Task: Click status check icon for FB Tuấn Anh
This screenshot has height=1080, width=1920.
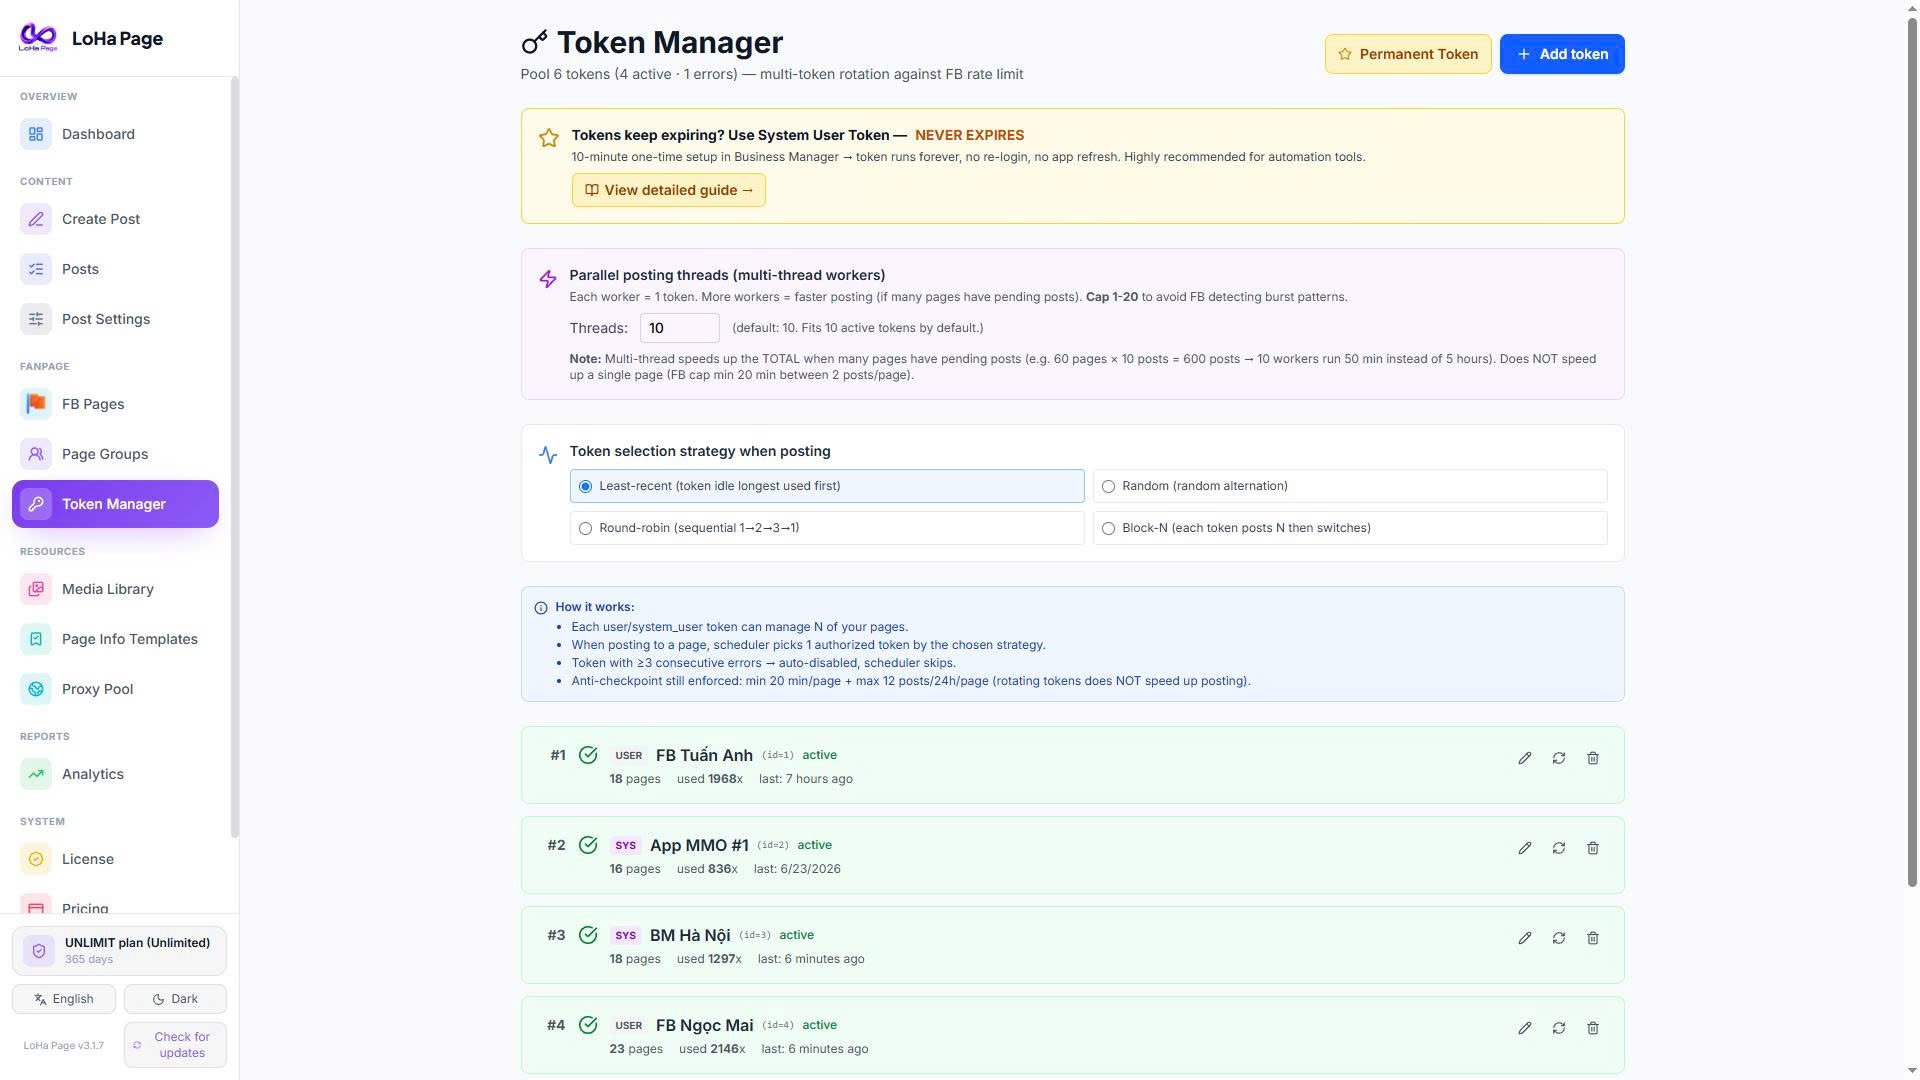Action: (588, 755)
